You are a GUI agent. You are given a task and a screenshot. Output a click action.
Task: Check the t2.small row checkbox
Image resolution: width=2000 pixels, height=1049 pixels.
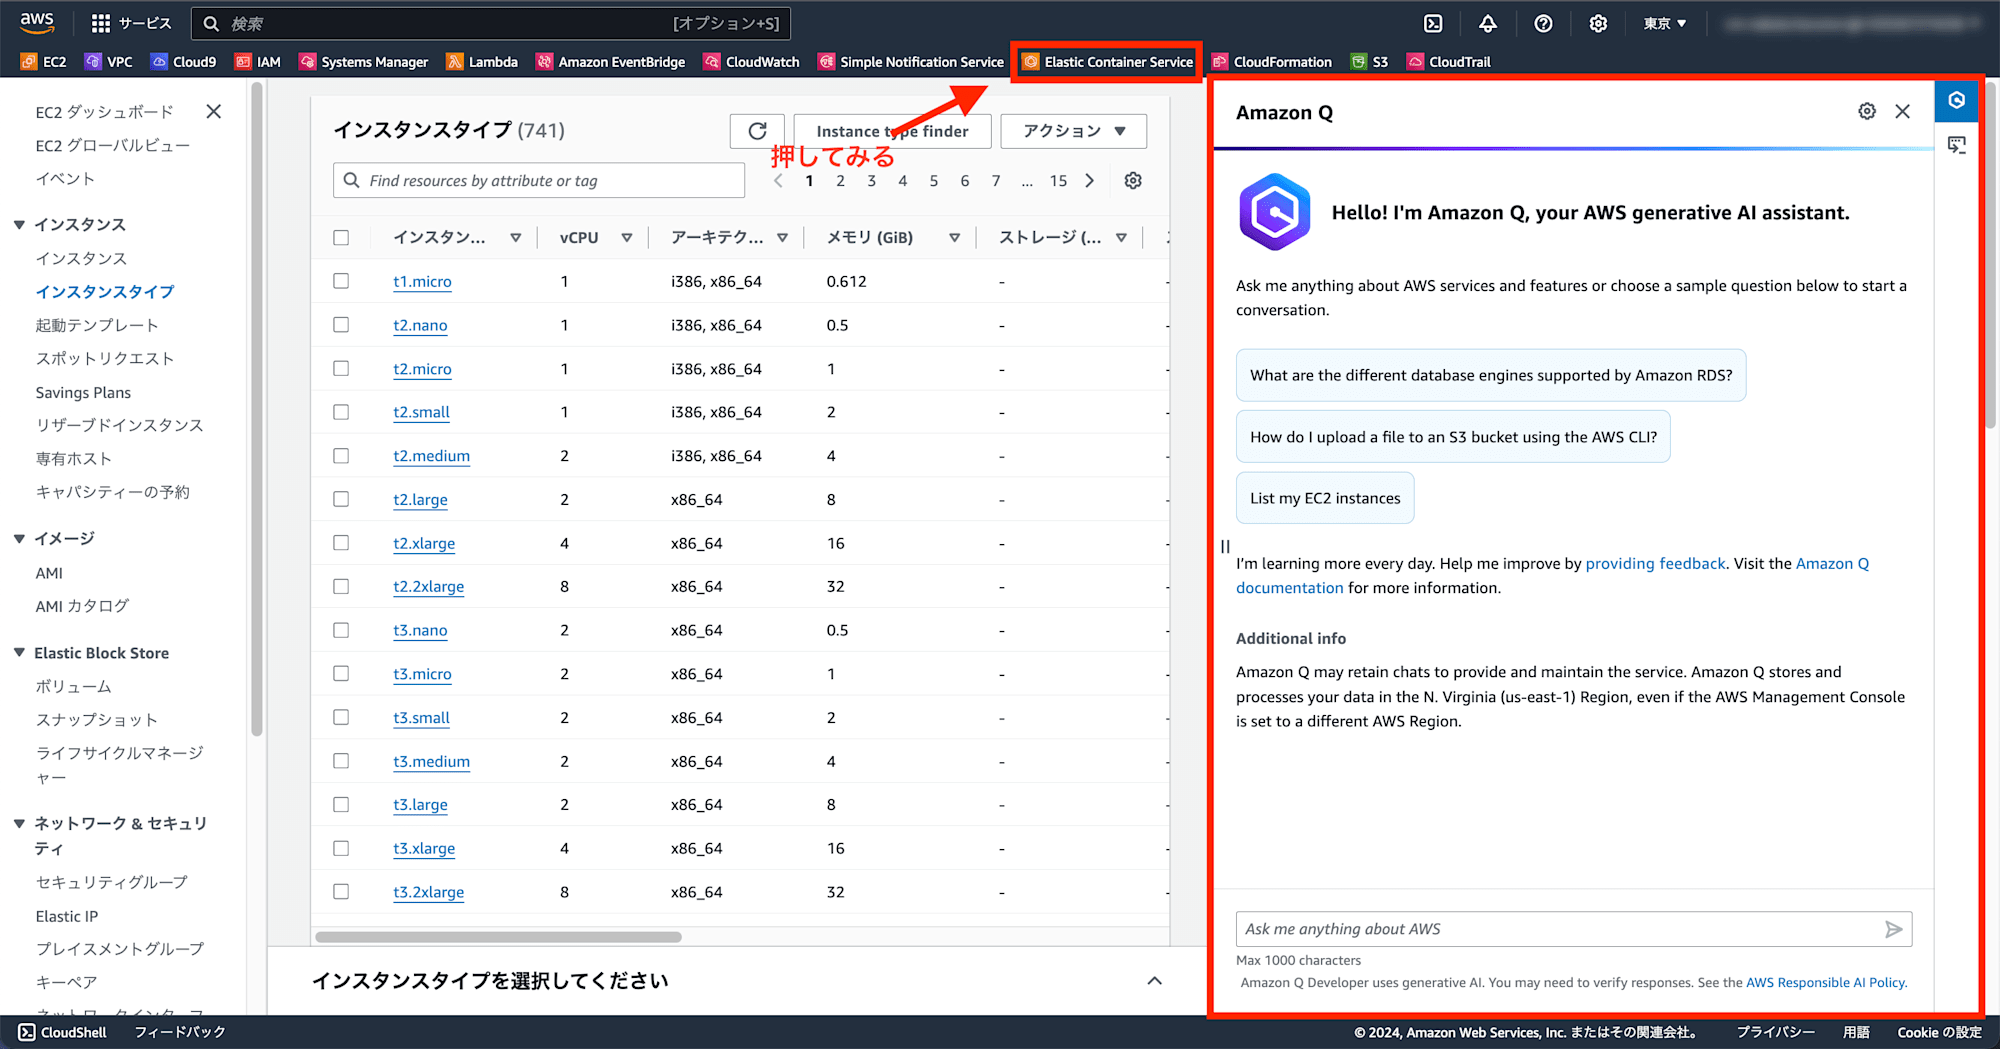(x=341, y=412)
